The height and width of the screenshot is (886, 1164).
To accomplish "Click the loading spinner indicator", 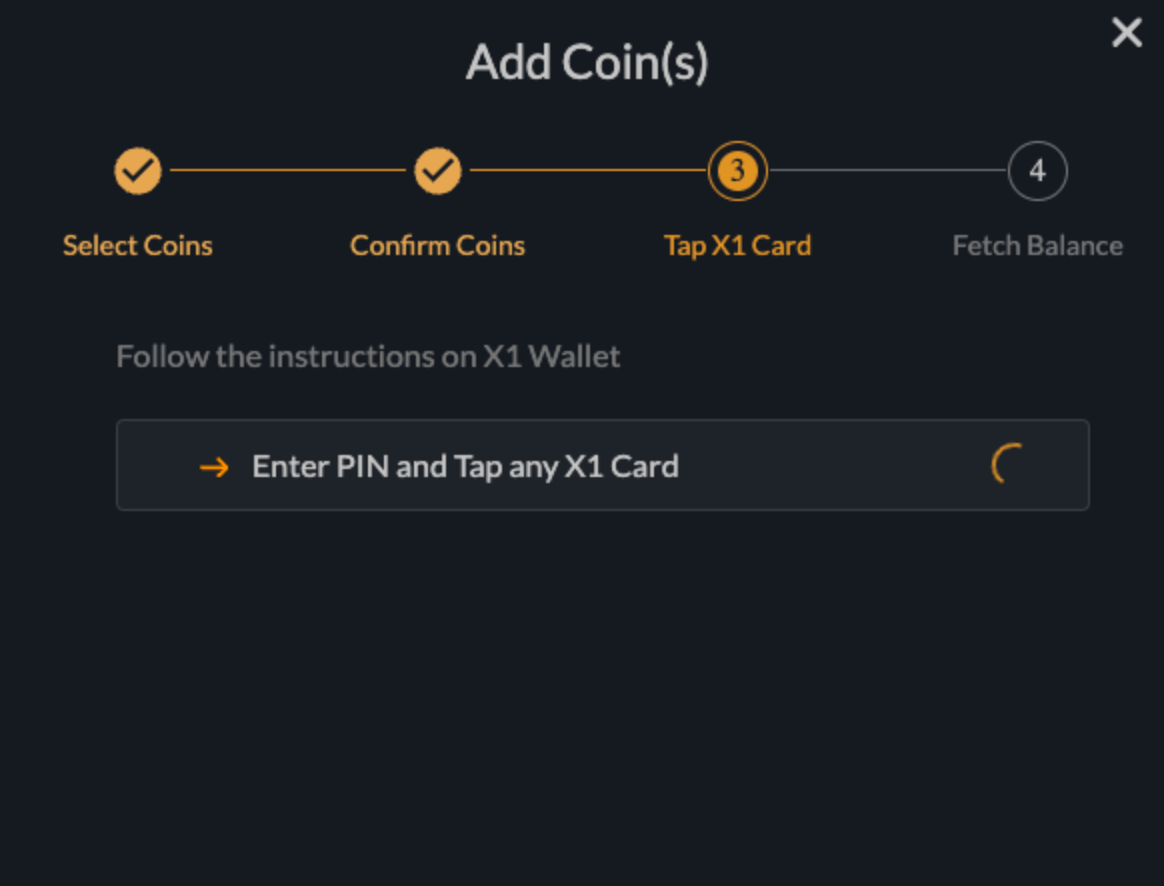I will point(1004,465).
